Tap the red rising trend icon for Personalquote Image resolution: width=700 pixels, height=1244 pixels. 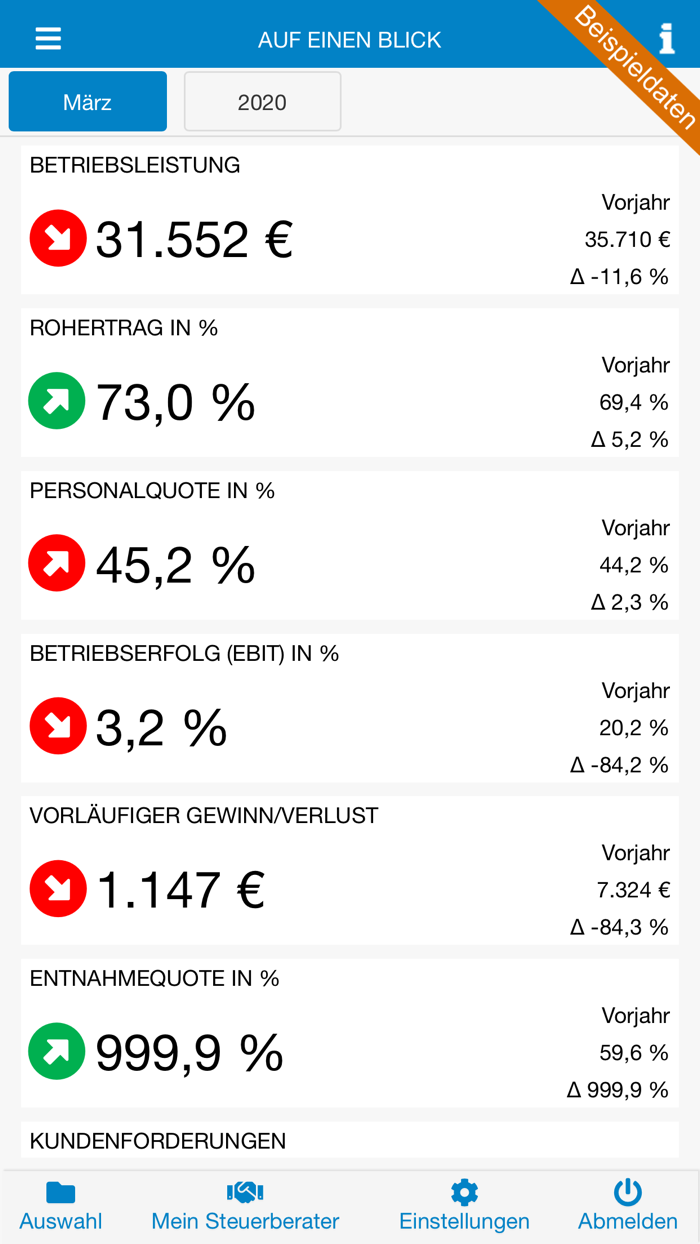click(x=57, y=564)
